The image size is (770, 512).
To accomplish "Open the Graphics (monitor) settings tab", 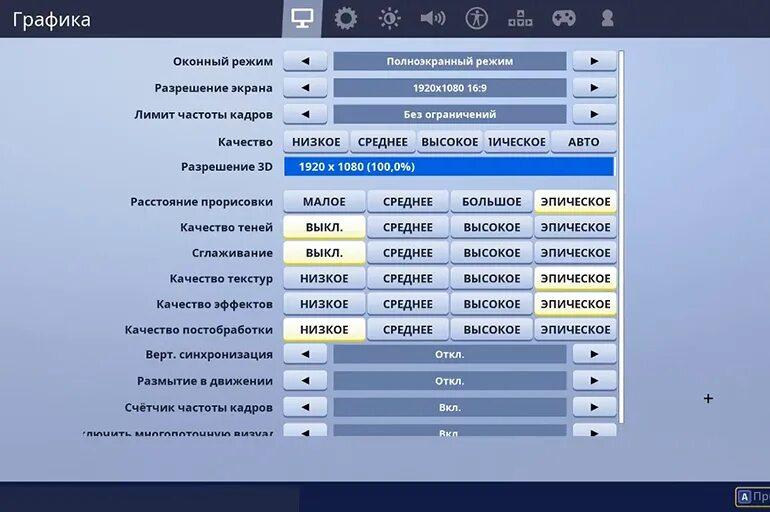I will [302, 19].
